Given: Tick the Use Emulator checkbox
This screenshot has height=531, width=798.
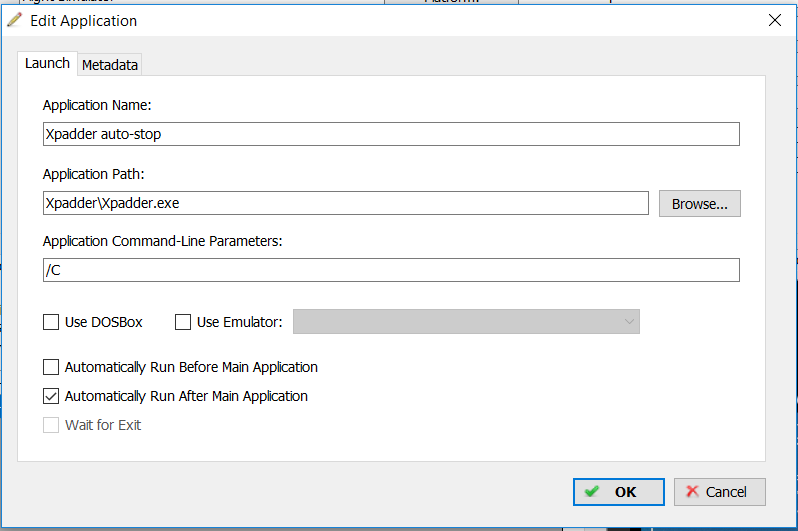Looking at the screenshot, I should click(x=183, y=322).
